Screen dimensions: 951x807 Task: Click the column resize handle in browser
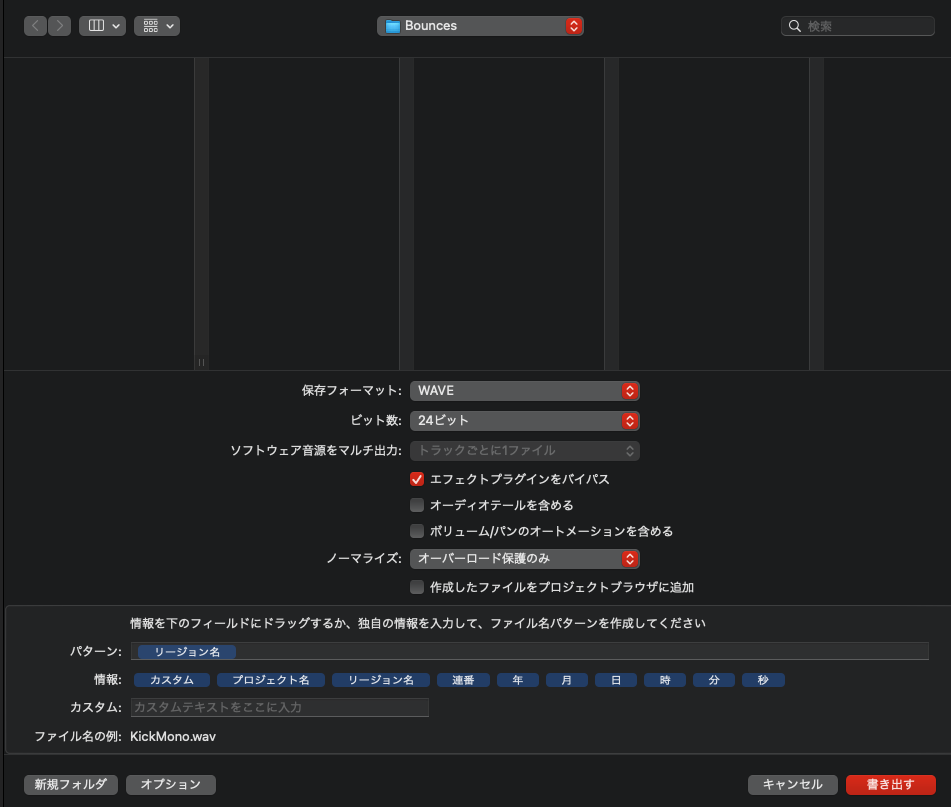pyautogui.click(x=201, y=362)
